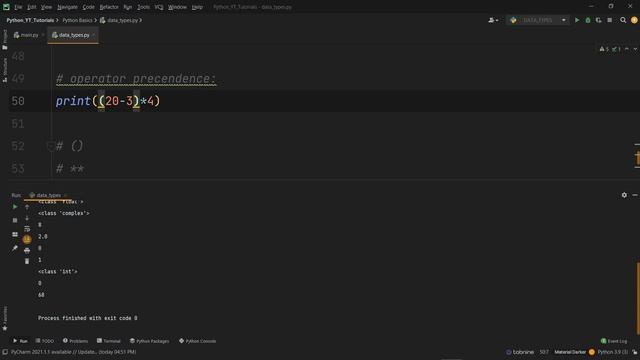Image resolution: width=640 pixels, height=360 pixels.
Task: Open the user account icon menu
Action: pyautogui.click(x=493, y=20)
